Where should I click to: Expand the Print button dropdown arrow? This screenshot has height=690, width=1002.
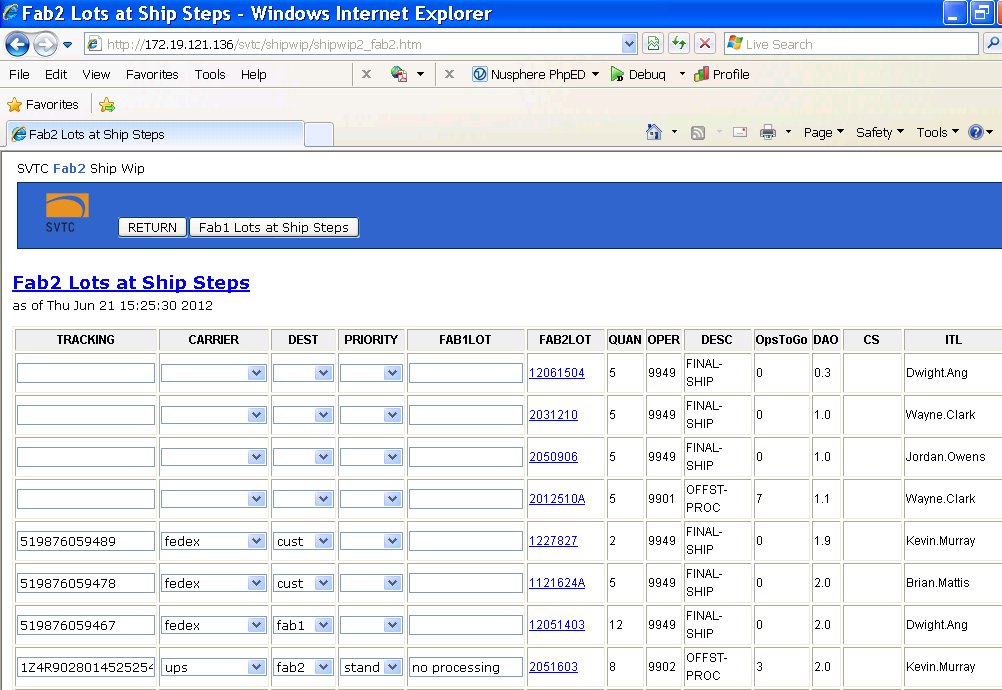click(788, 132)
